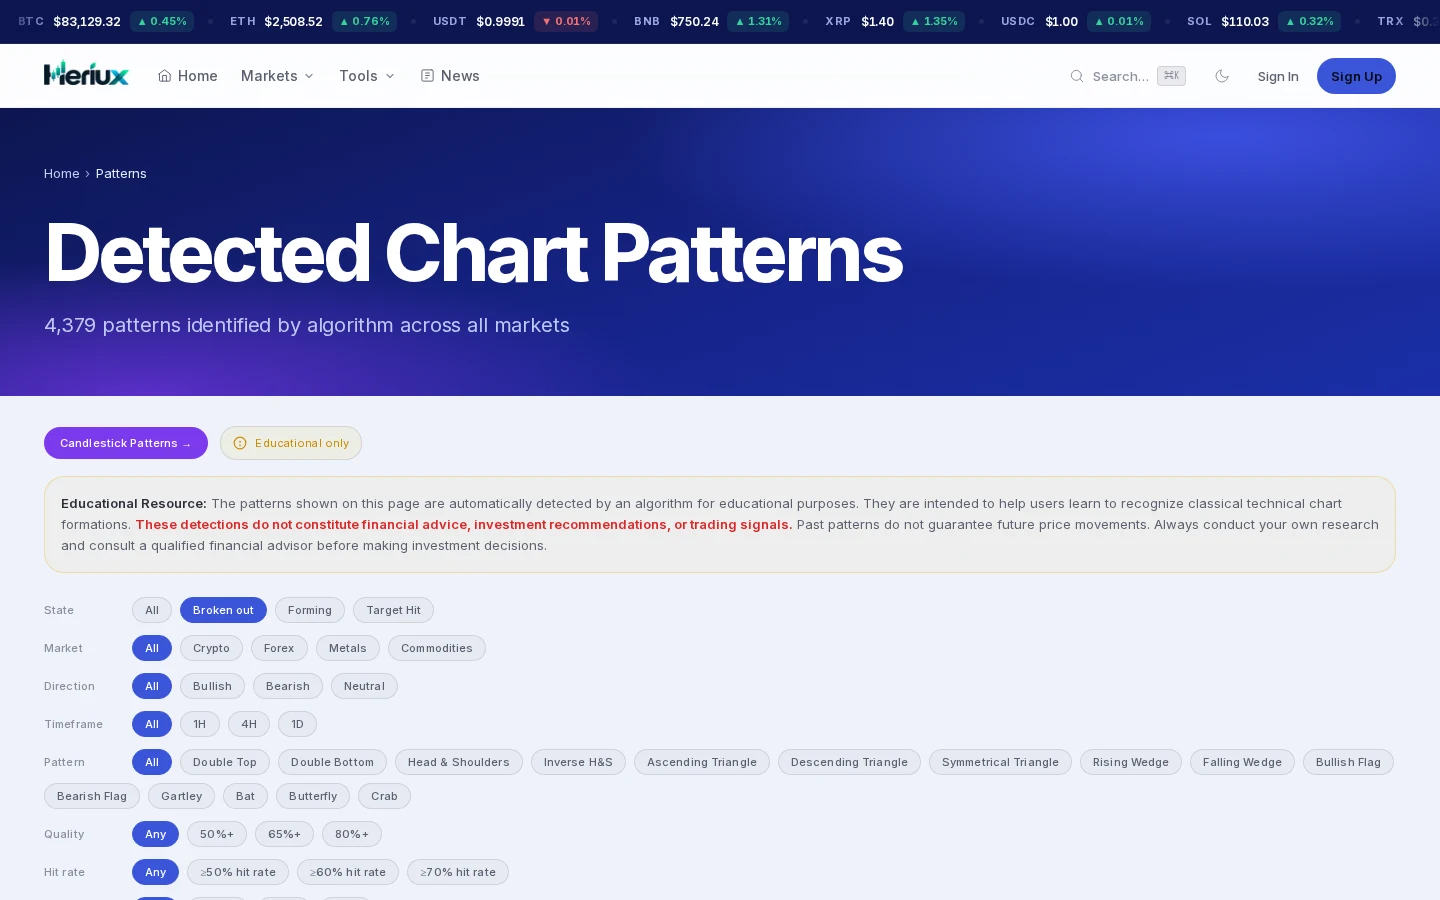Filter by Inverse H&S pattern
The width and height of the screenshot is (1440, 900).
(578, 762)
